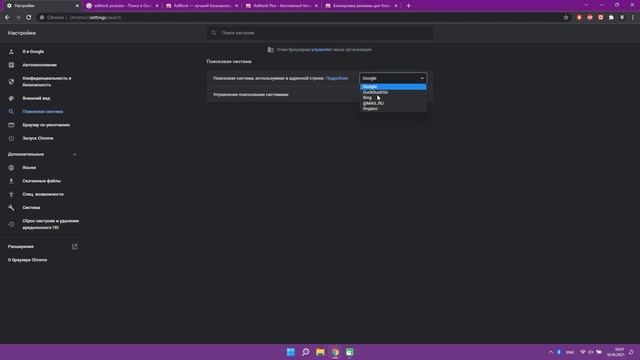
Task: Click the wrench icon beside Система
Action: click(11, 208)
